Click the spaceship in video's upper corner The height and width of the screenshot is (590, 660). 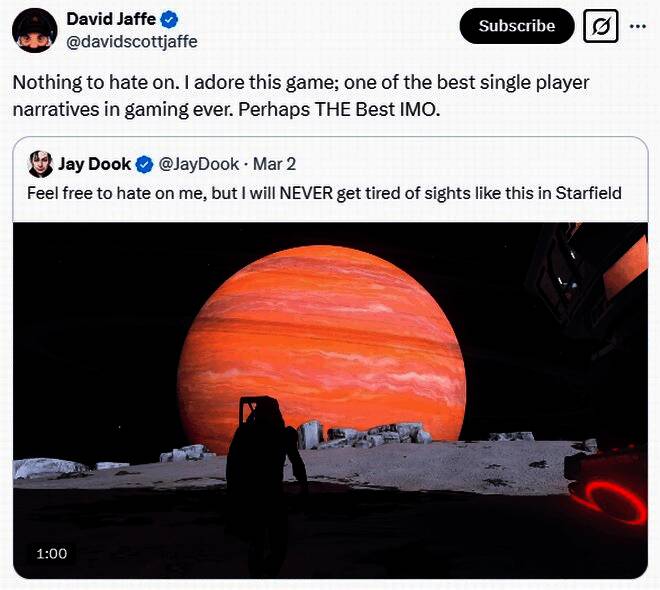coord(587,286)
